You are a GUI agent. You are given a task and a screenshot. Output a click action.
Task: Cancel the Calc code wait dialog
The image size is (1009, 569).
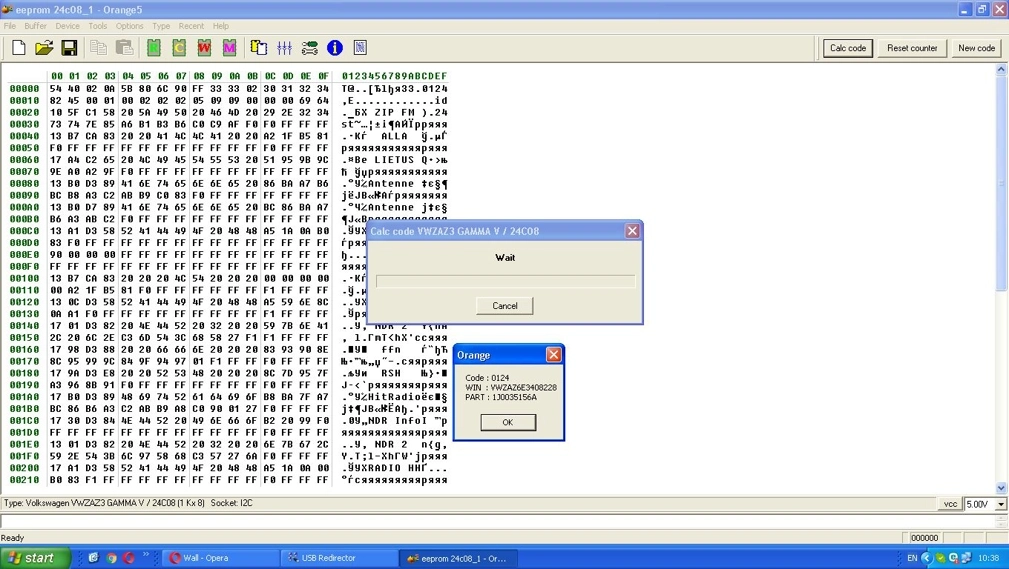[x=504, y=306]
